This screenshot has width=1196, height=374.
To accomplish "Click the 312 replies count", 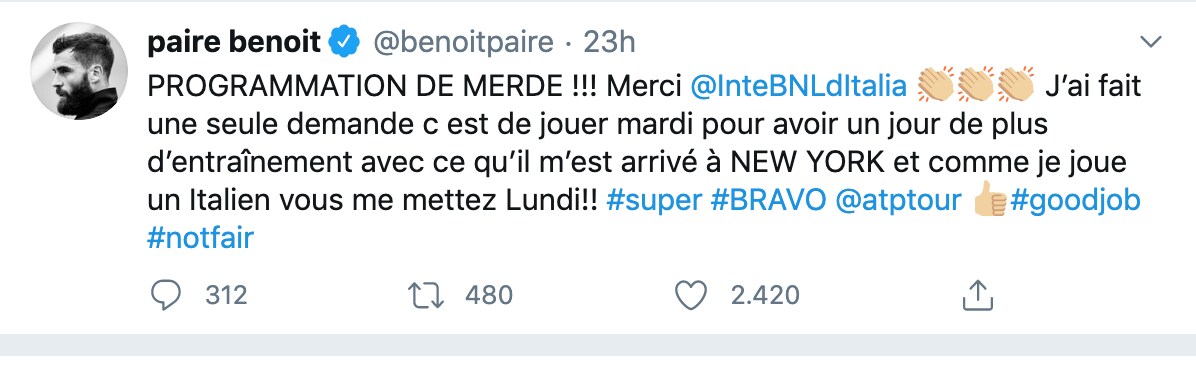I will point(227,295).
